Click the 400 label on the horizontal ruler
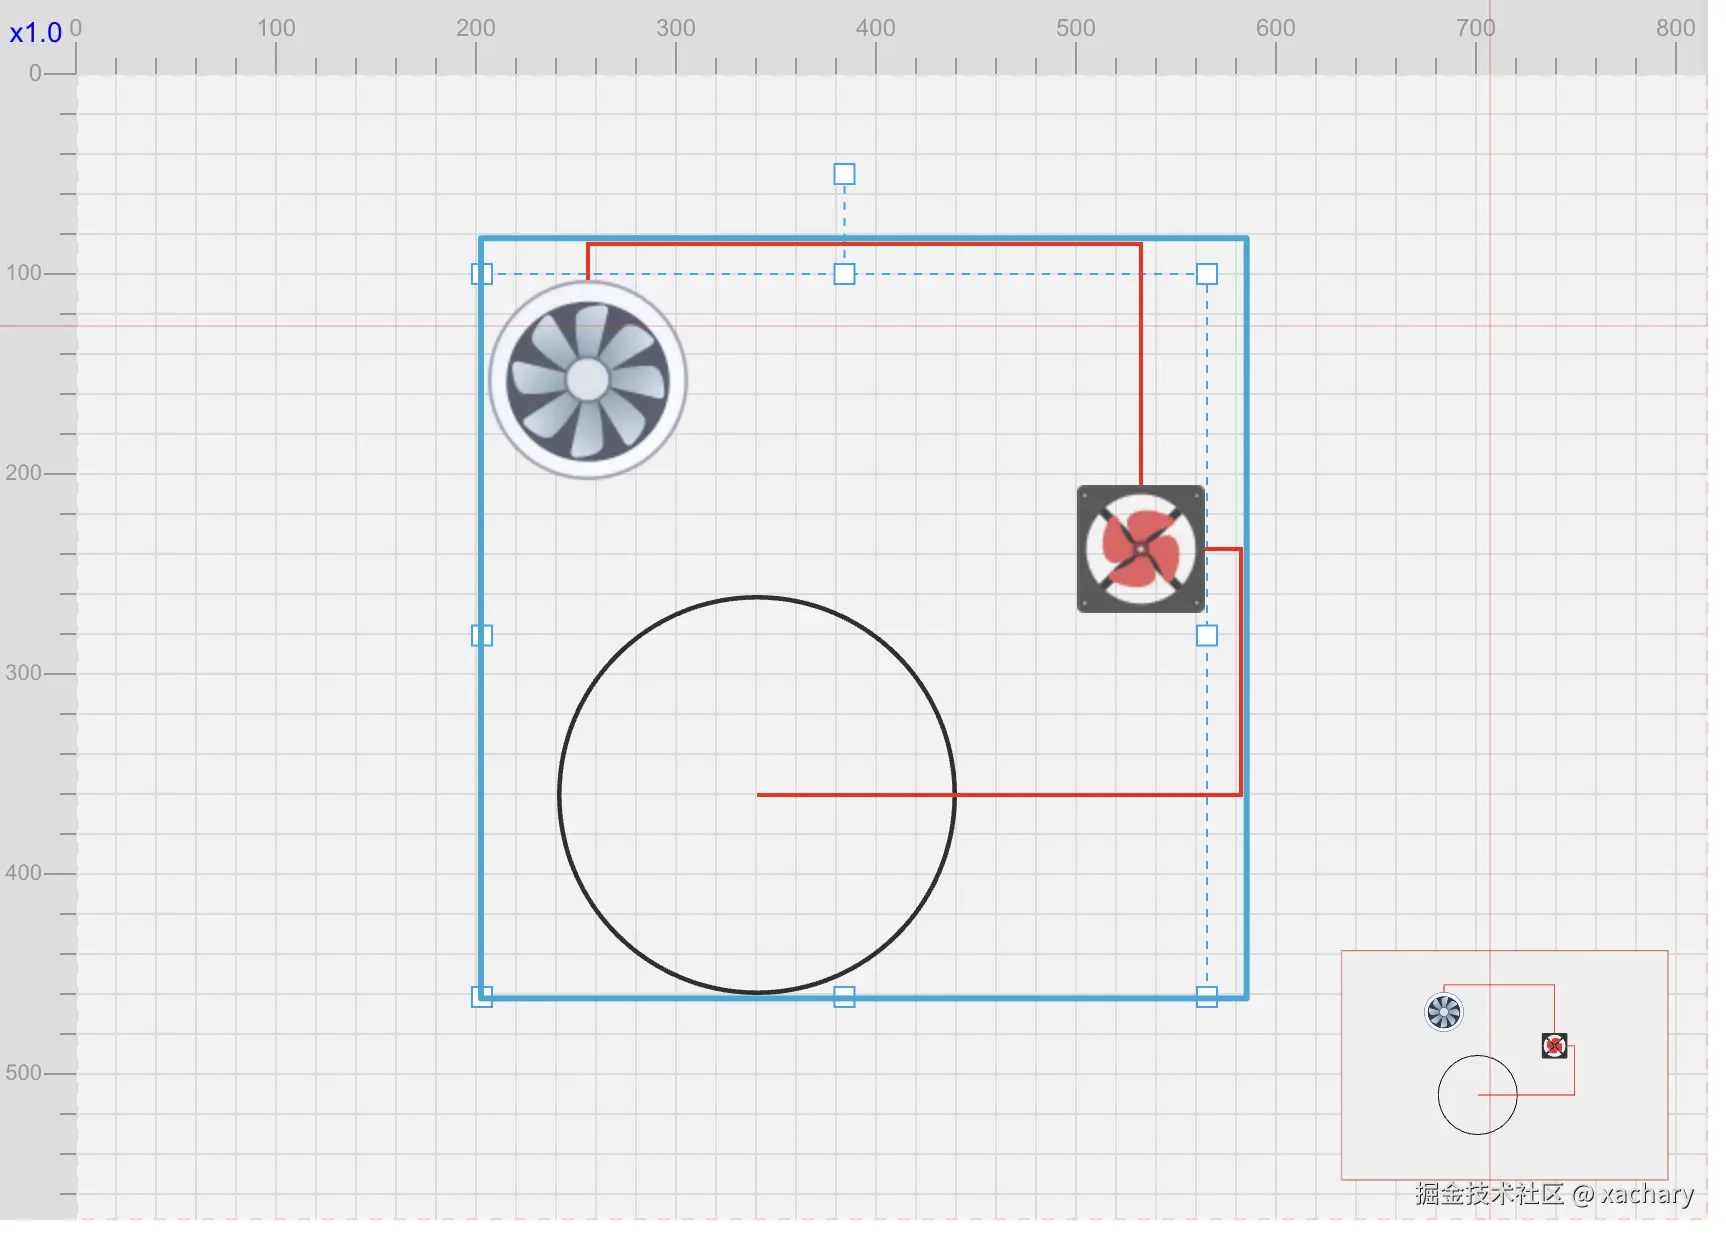This screenshot has width=1726, height=1240. pyautogui.click(x=876, y=28)
